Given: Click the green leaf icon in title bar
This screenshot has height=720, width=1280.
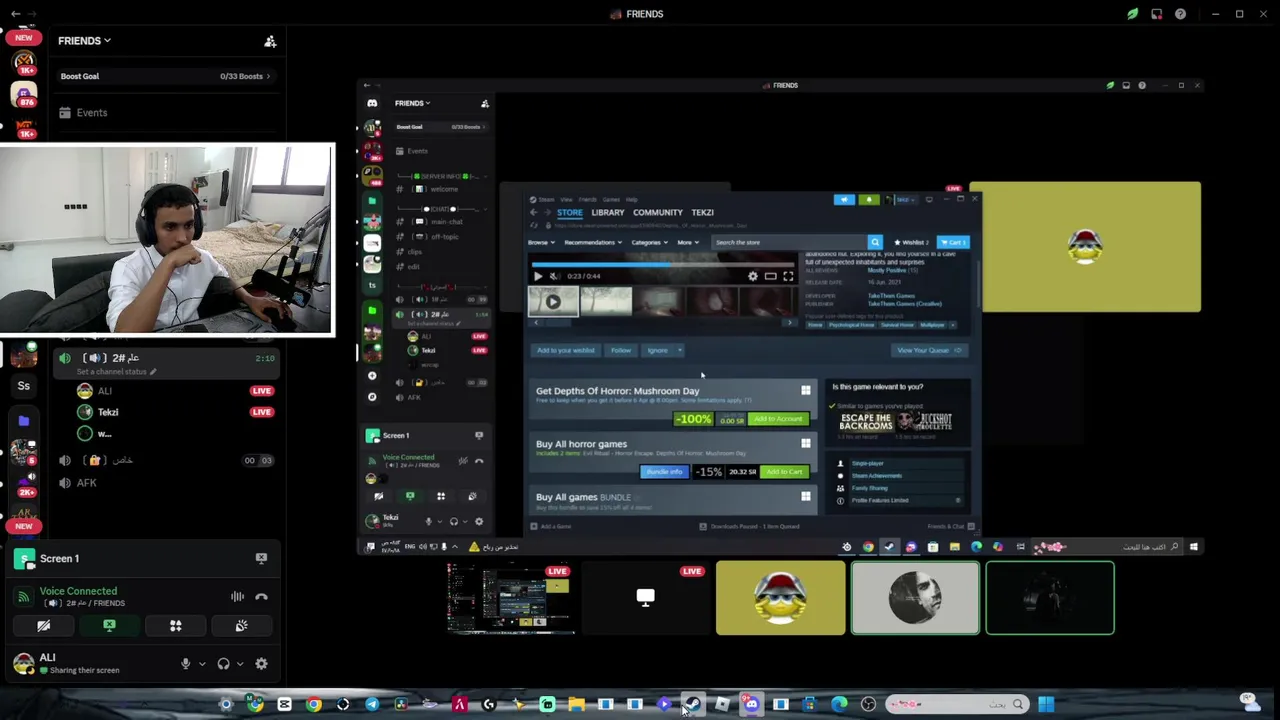Looking at the screenshot, I should click(1132, 14).
